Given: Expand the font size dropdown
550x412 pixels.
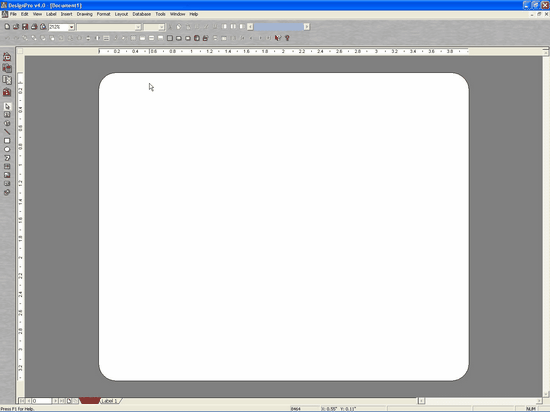Looking at the screenshot, I should (161, 27).
